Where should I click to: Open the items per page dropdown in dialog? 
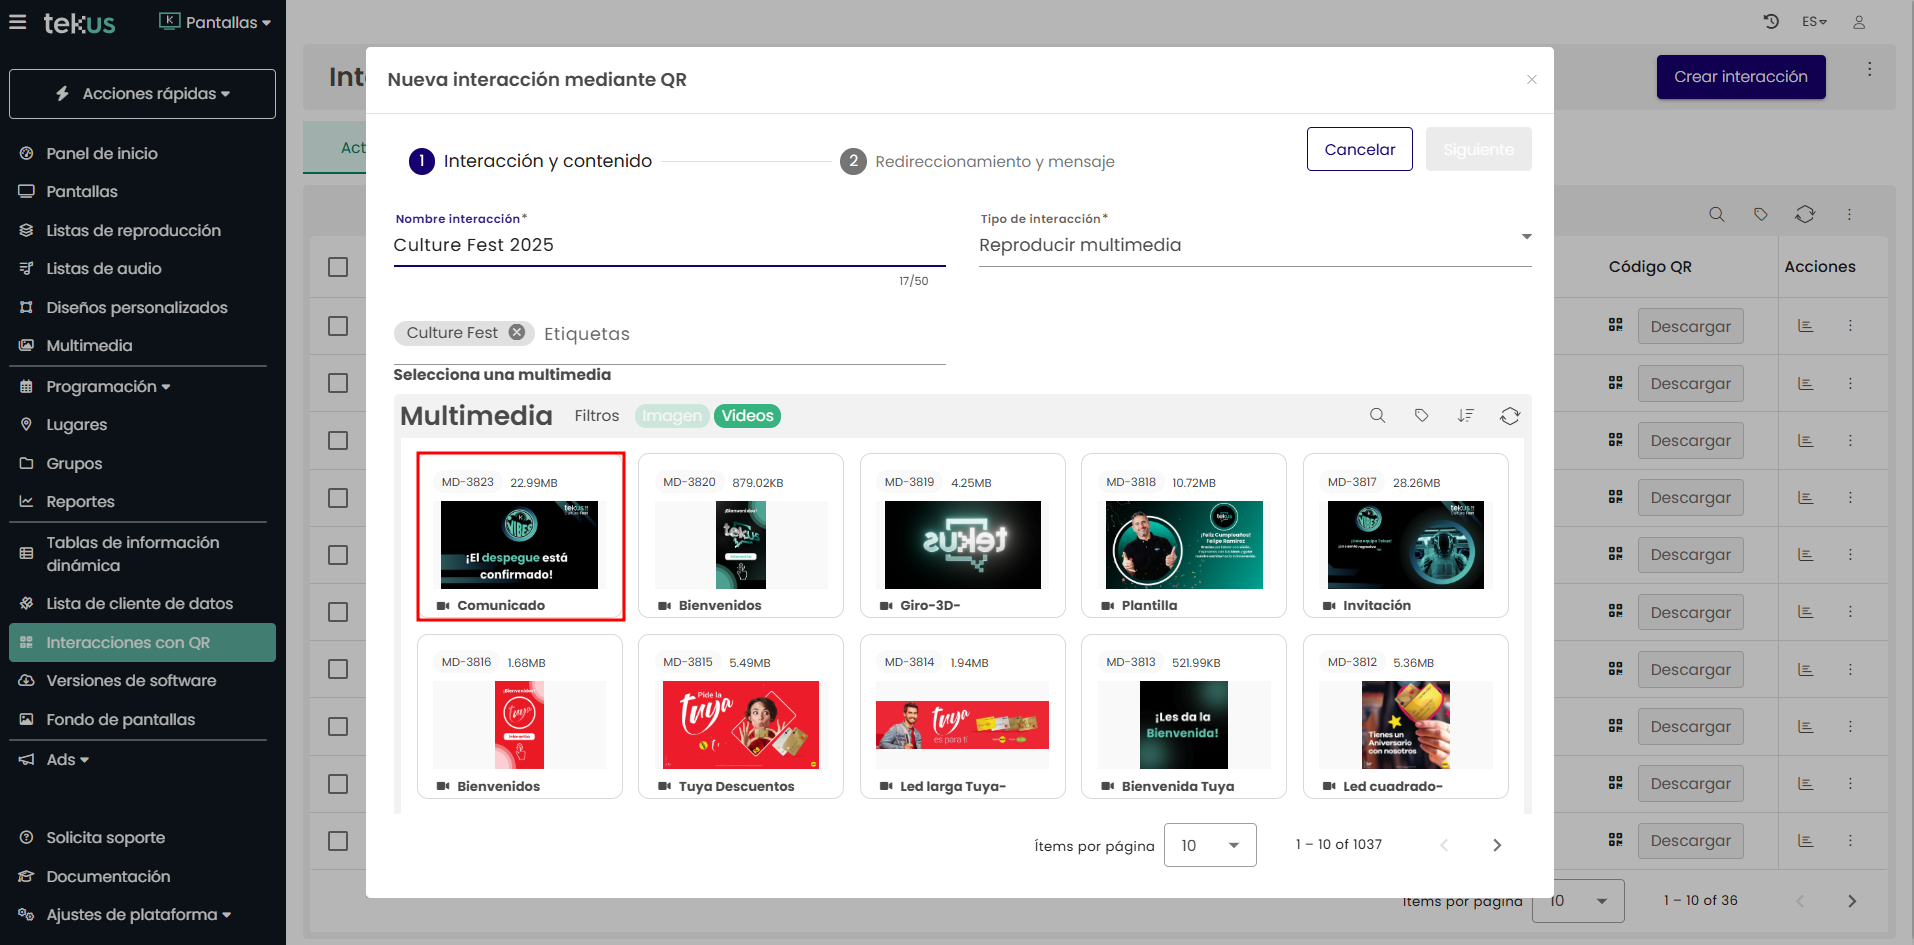click(1209, 845)
